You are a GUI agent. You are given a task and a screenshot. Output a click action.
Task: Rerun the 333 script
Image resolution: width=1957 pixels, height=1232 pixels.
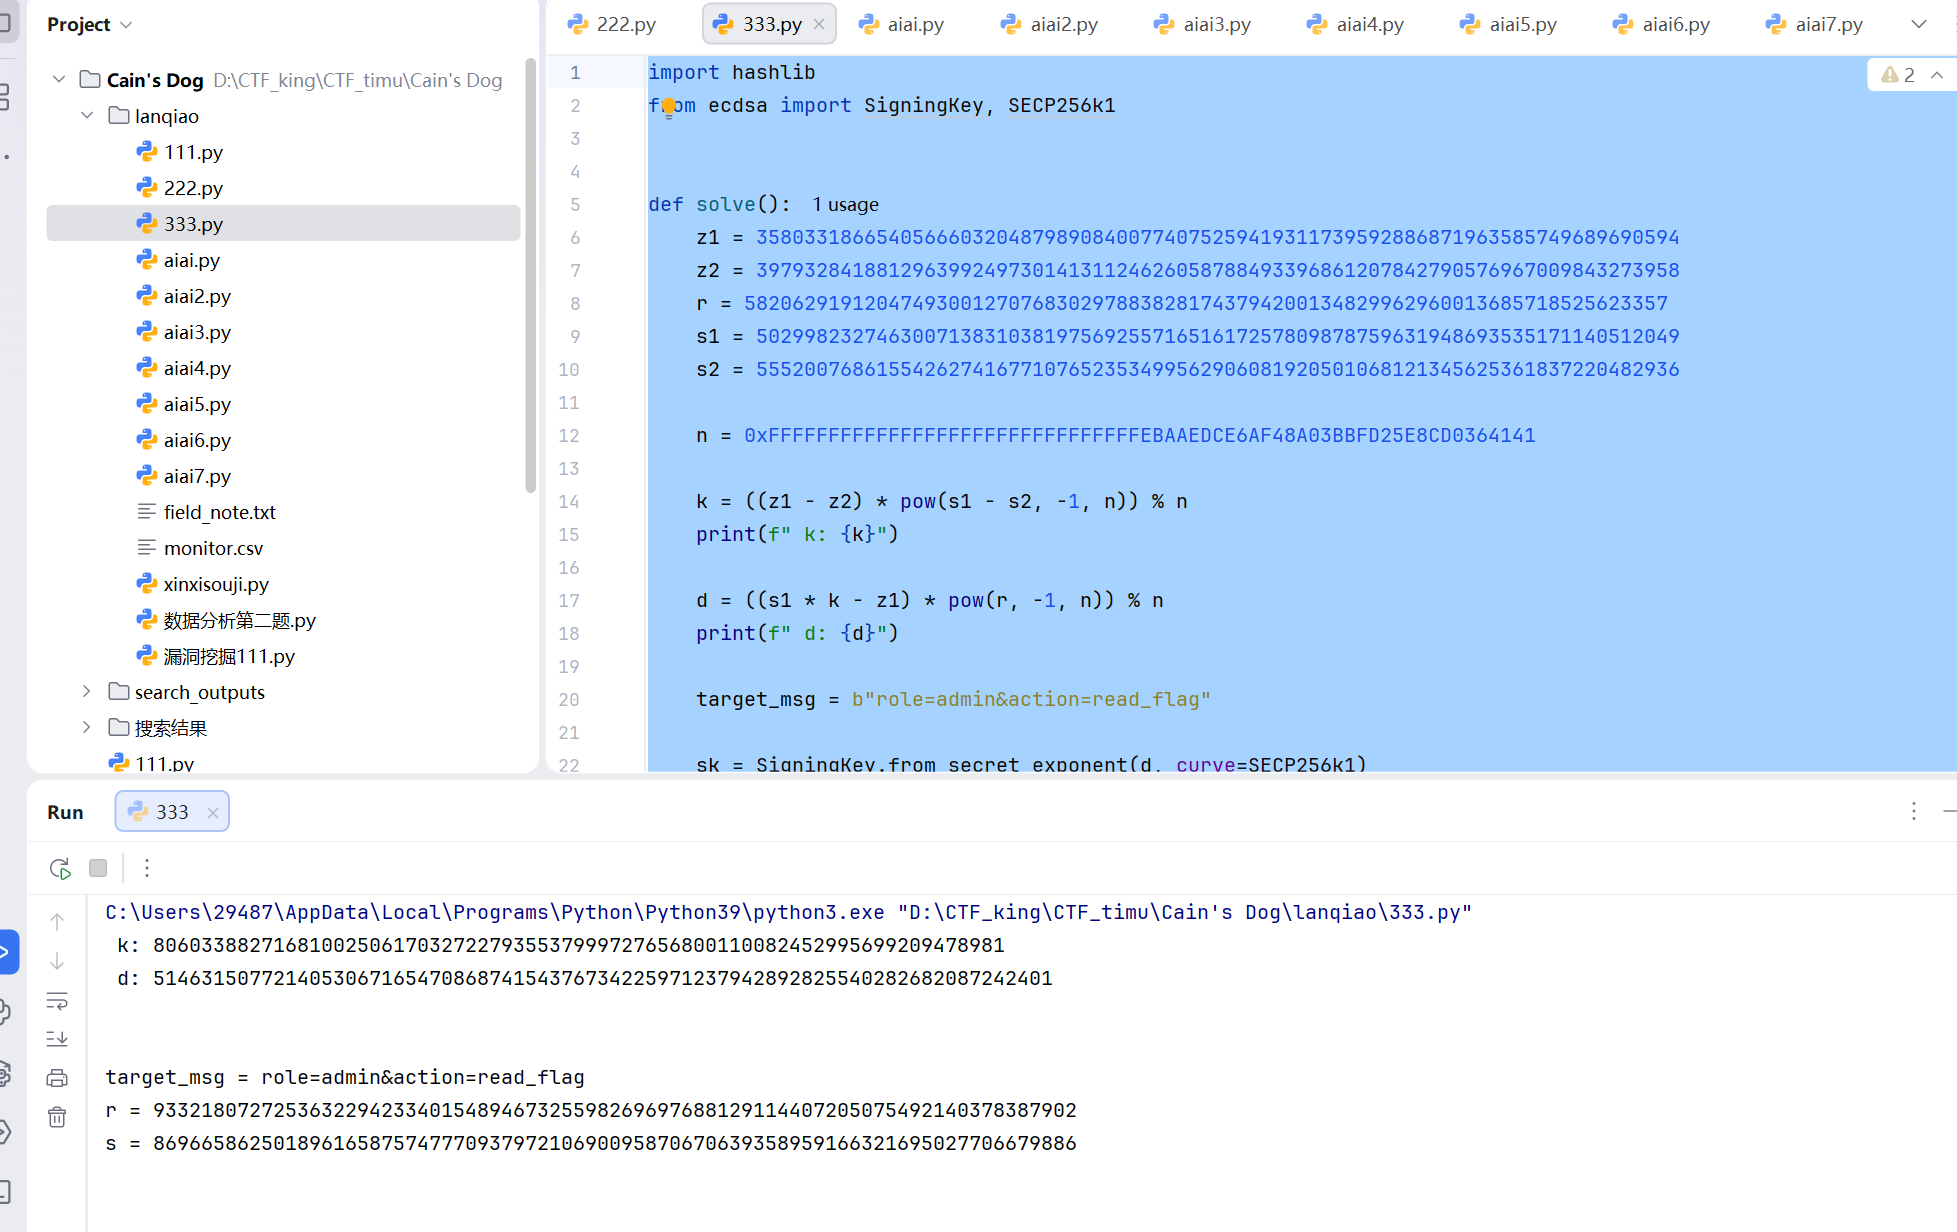pos(60,868)
